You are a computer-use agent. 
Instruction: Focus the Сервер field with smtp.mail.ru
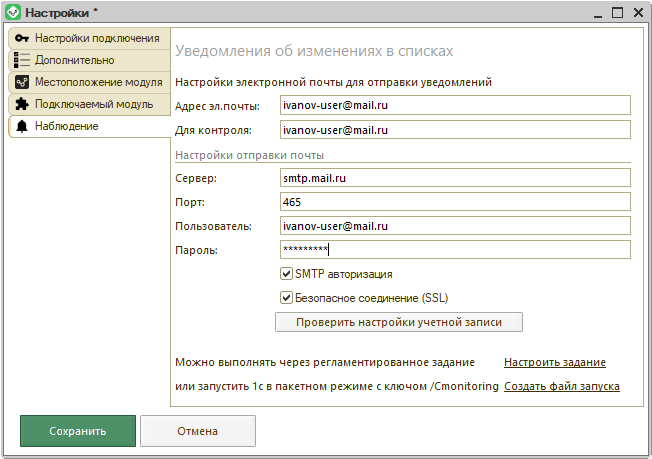click(455, 177)
